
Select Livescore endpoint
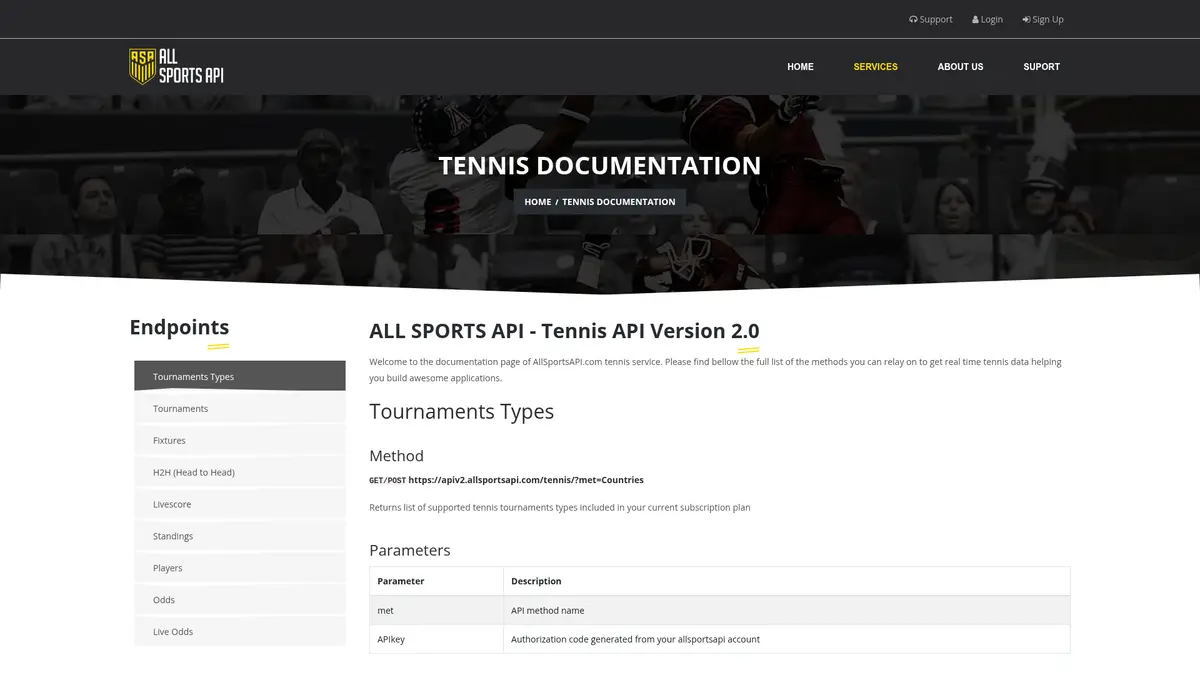click(x=240, y=504)
